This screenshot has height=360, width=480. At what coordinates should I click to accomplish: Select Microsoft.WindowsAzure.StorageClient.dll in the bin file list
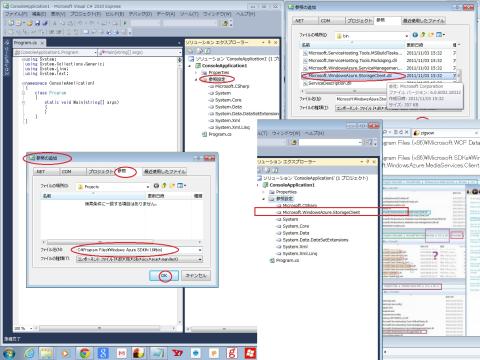[x=349, y=76]
